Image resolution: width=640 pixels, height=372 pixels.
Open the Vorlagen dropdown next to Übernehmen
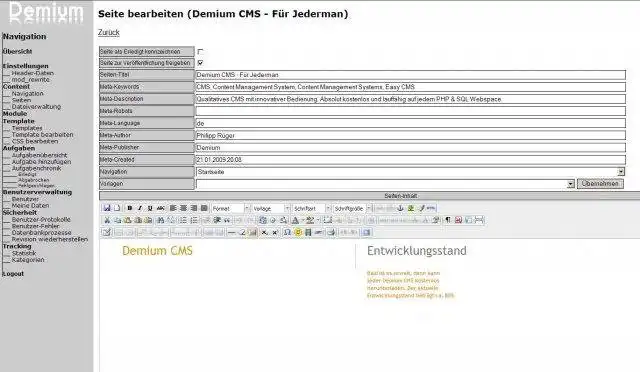(x=385, y=184)
